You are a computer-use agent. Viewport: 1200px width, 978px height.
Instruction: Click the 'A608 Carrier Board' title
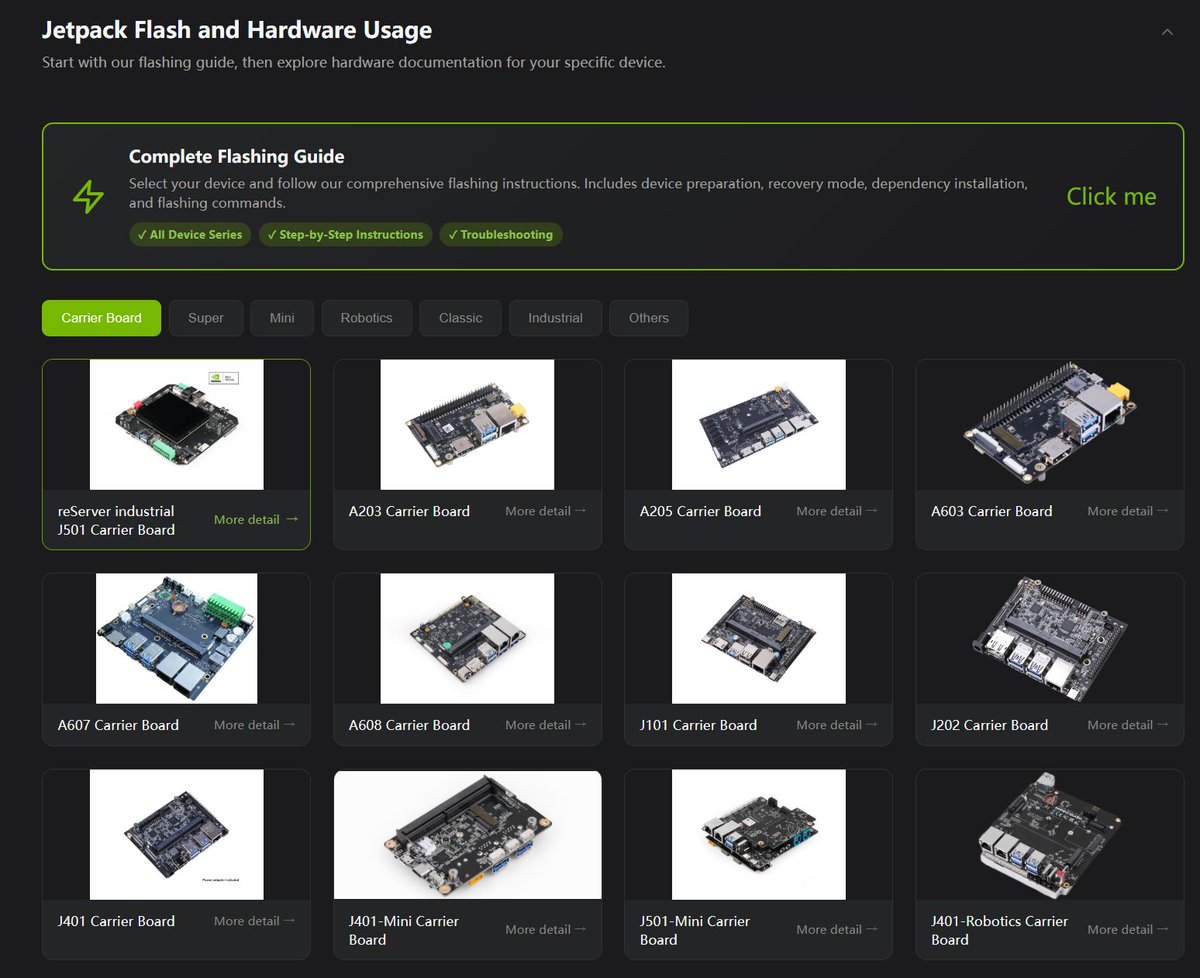coord(409,725)
